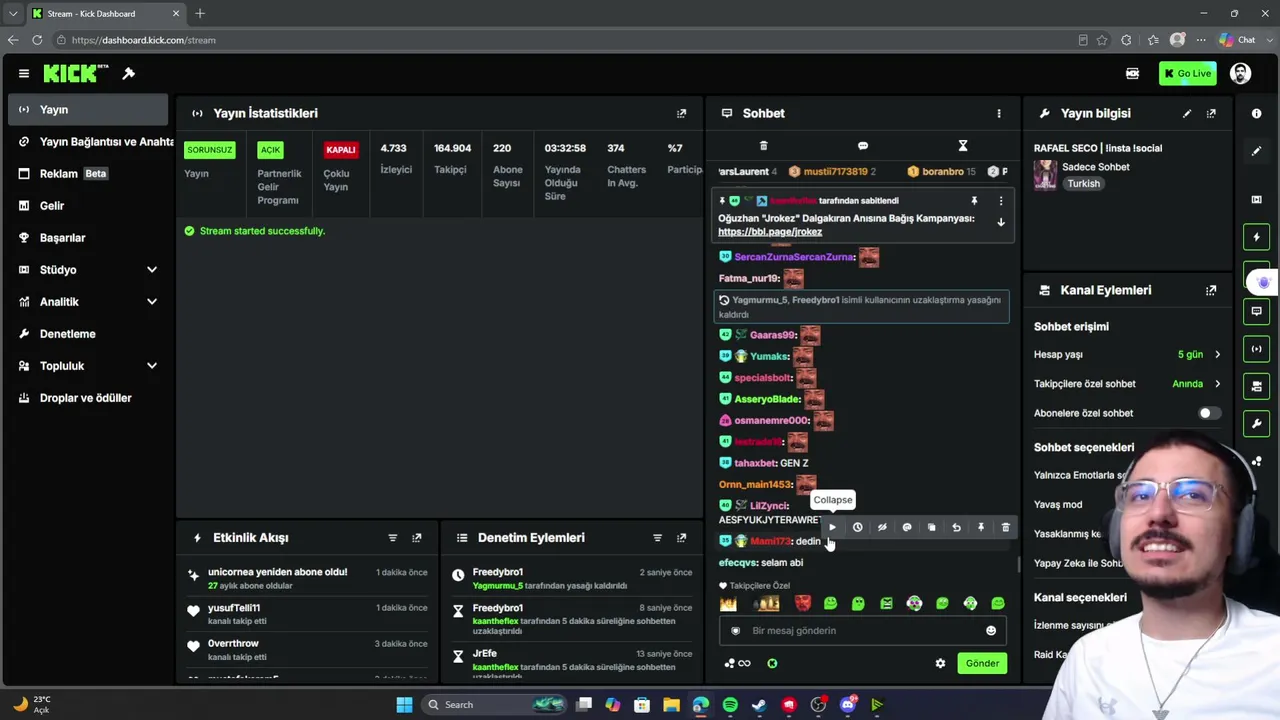Image resolution: width=1280 pixels, height=720 pixels.
Task: Click the green Kick emote icon below chat
Action: [772, 663]
